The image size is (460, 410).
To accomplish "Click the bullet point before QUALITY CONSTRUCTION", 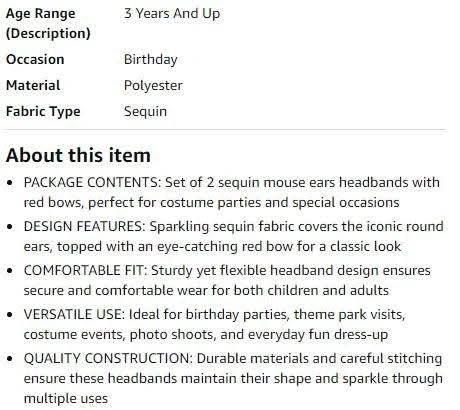I will click(x=10, y=359).
